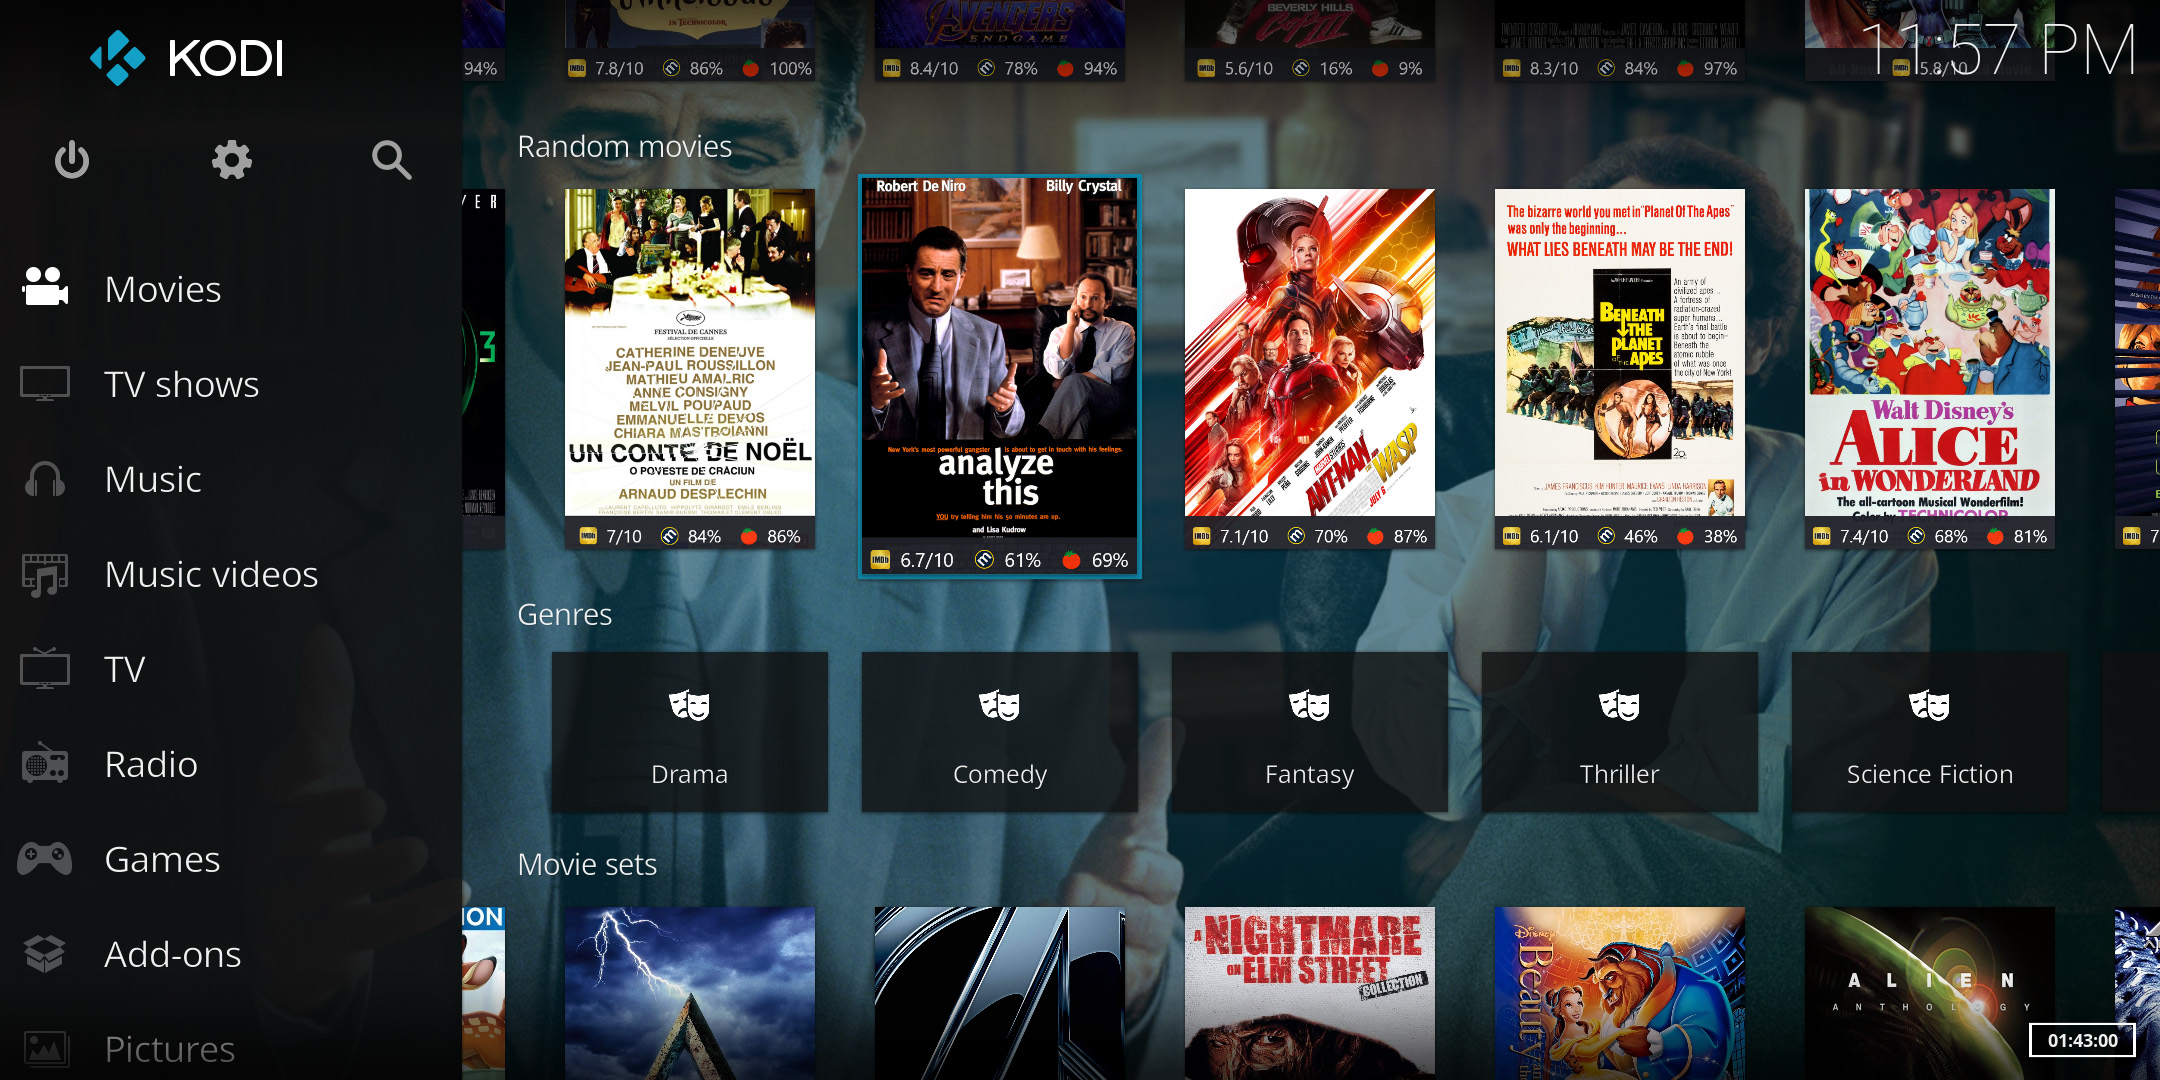This screenshot has width=2160, height=1080.
Task: Open the Pictures menu entry
Action: [170, 1048]
